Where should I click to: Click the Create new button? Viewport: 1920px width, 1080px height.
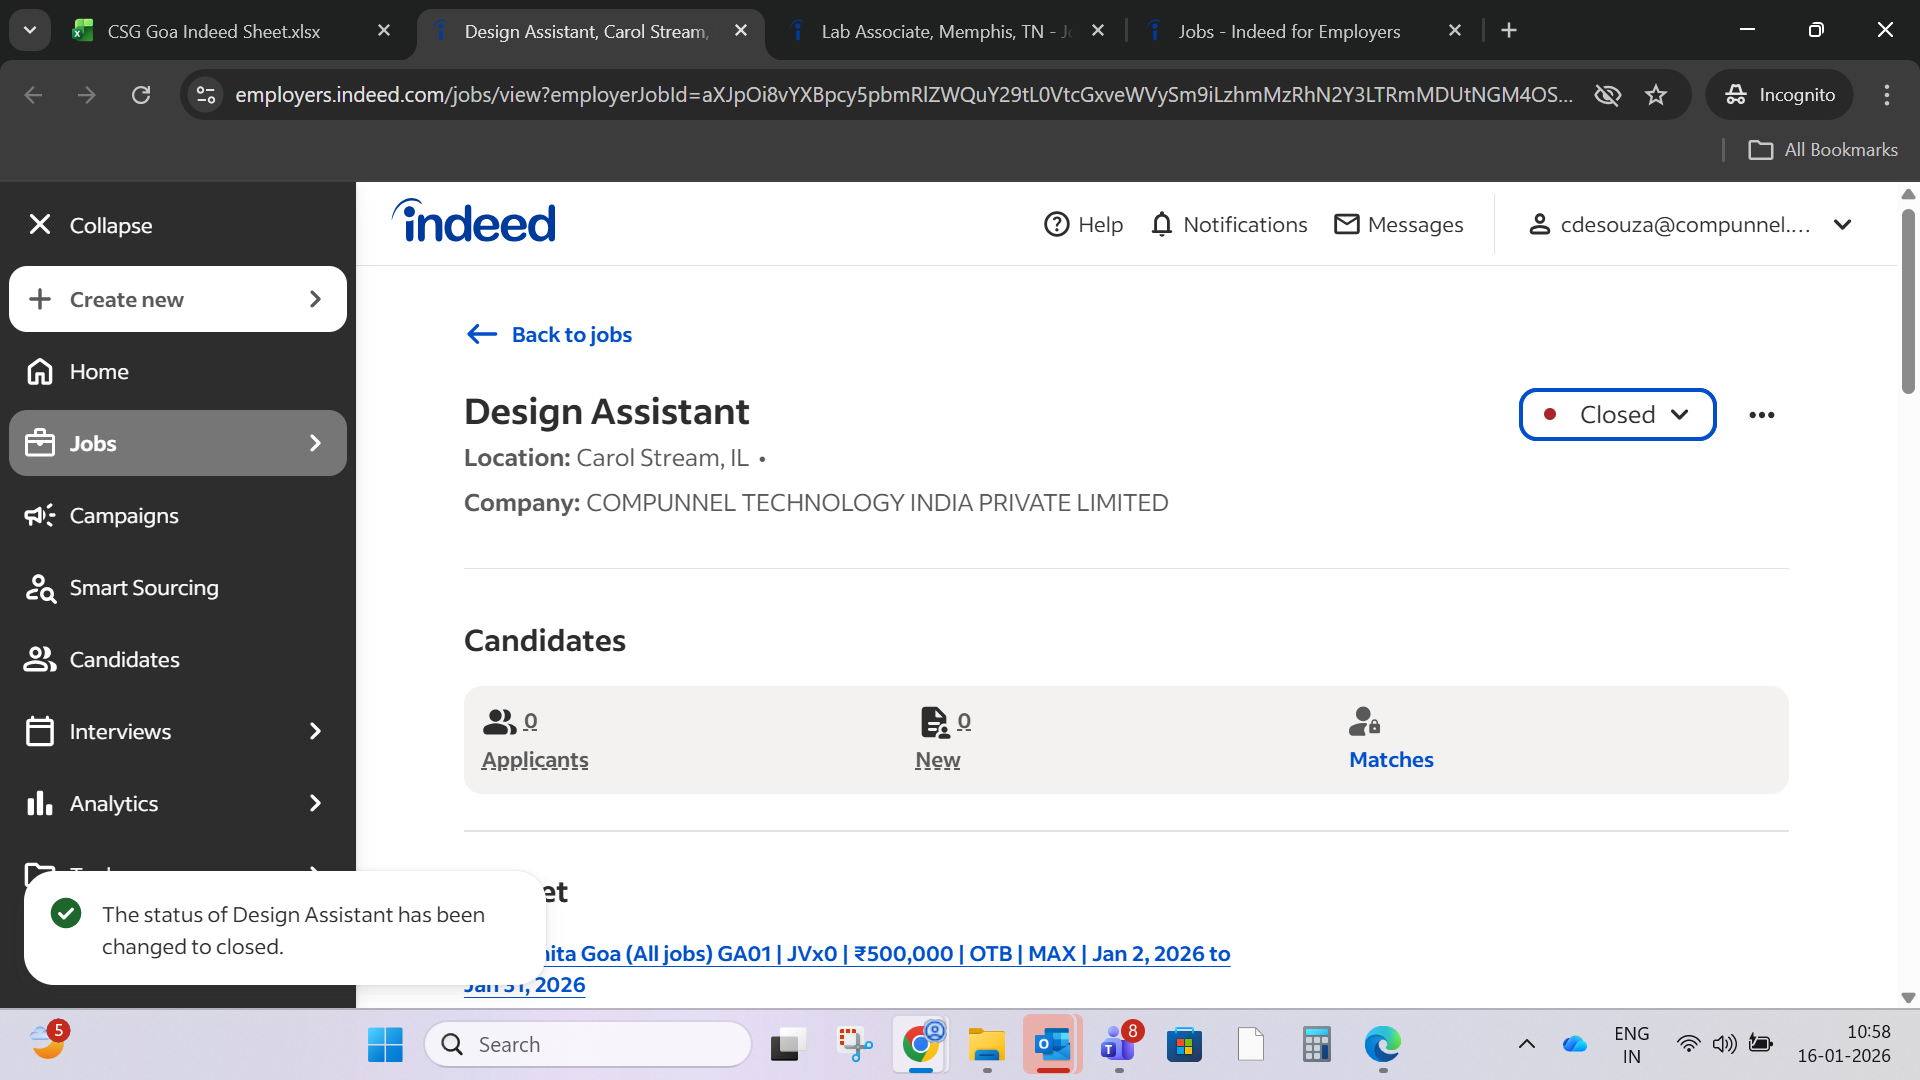click(x=178, y=299)
